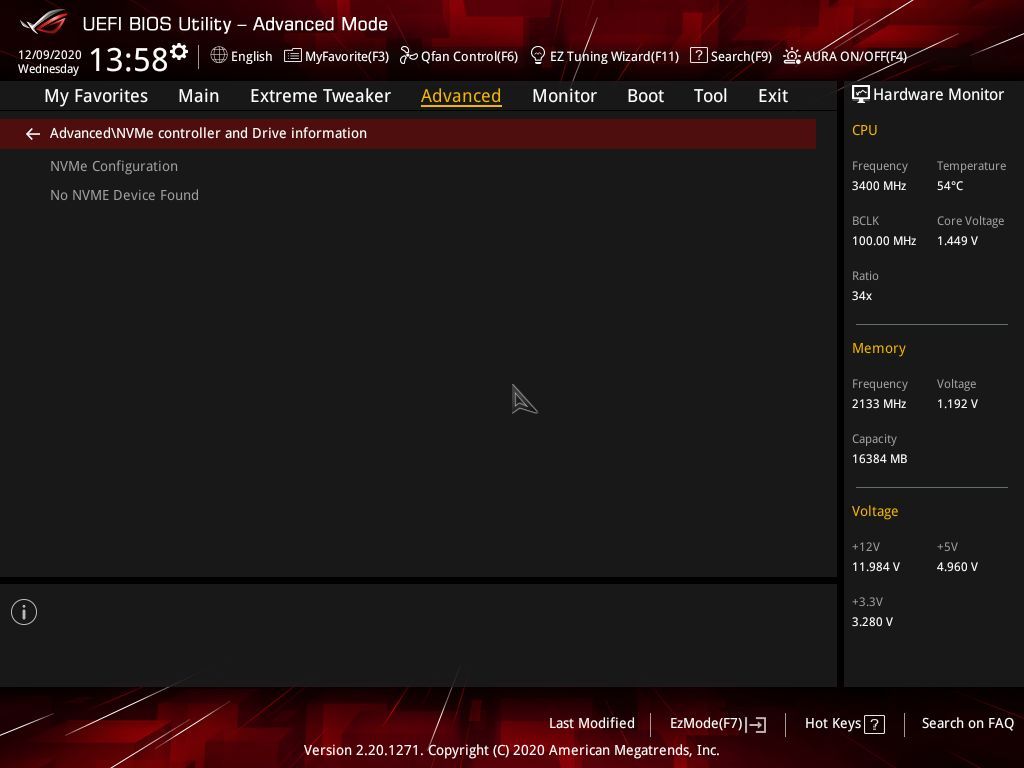Click the Hardware Monitor title
Screen dimensions: 1024x768
[938, 95]
